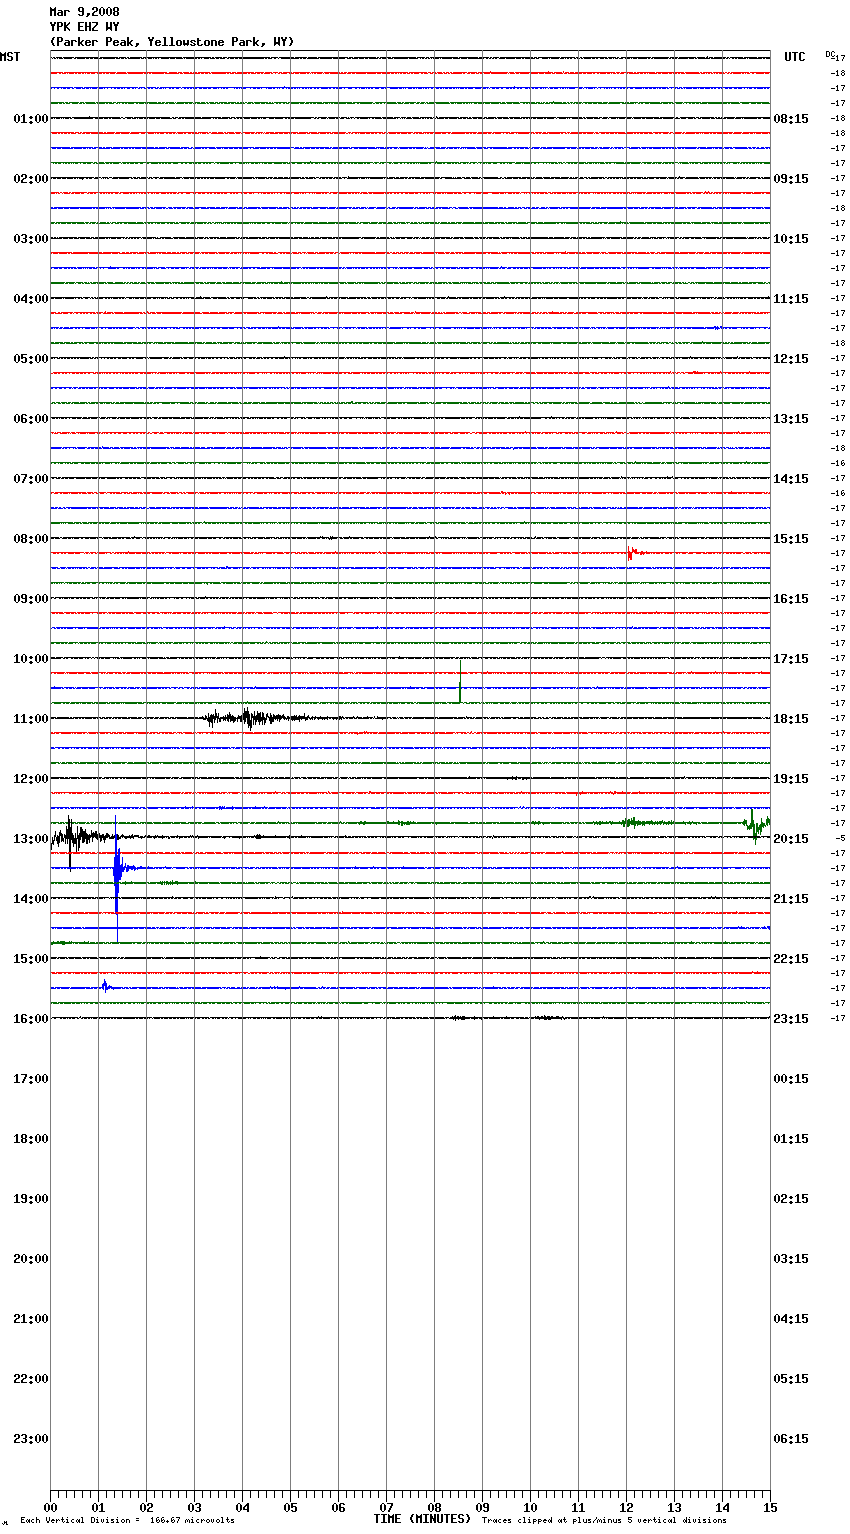Click the tall green spike near minute 8.5
The width and height of the screenshot is (850, 1534).
tap(460, 681)
